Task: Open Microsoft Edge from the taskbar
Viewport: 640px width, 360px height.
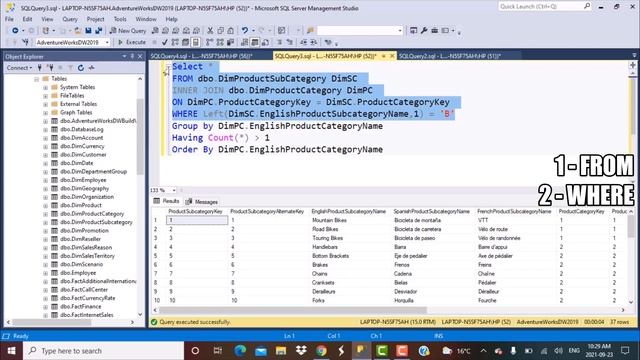Action: point(240,351)
